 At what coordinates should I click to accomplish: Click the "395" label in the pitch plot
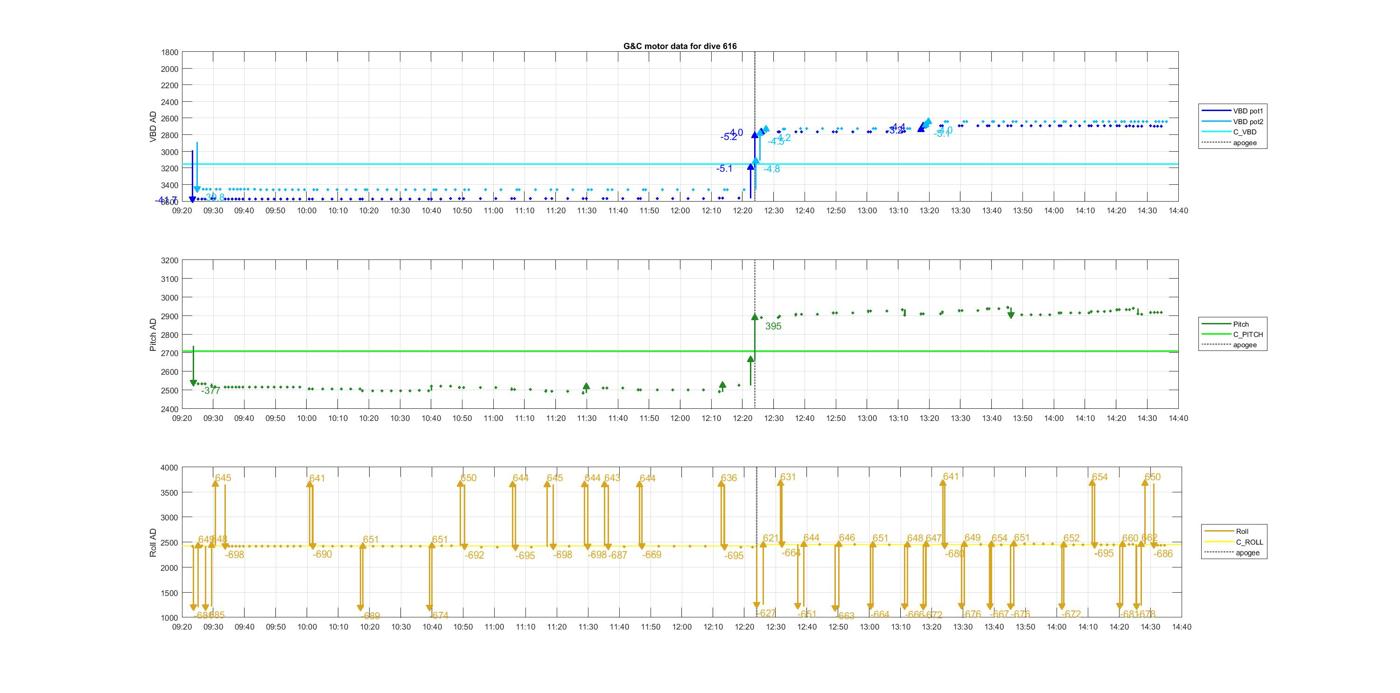pyautogui.click(x=773, y=326)
